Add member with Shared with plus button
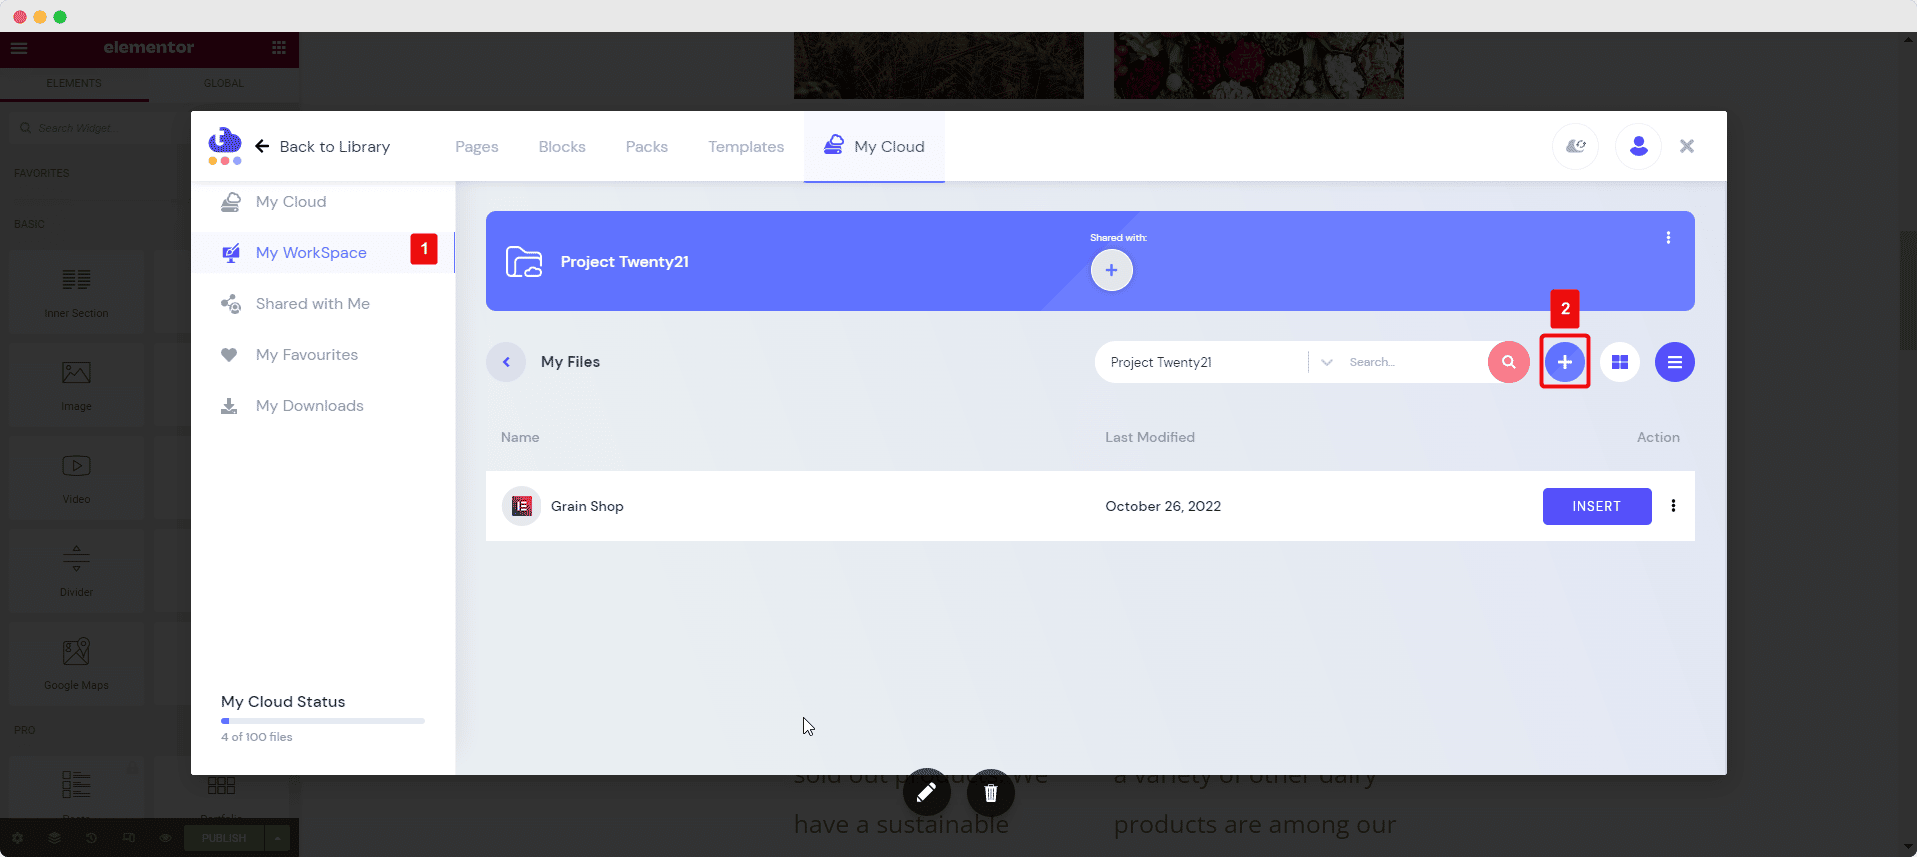The image size is (1917, 857). point(1111,270)
